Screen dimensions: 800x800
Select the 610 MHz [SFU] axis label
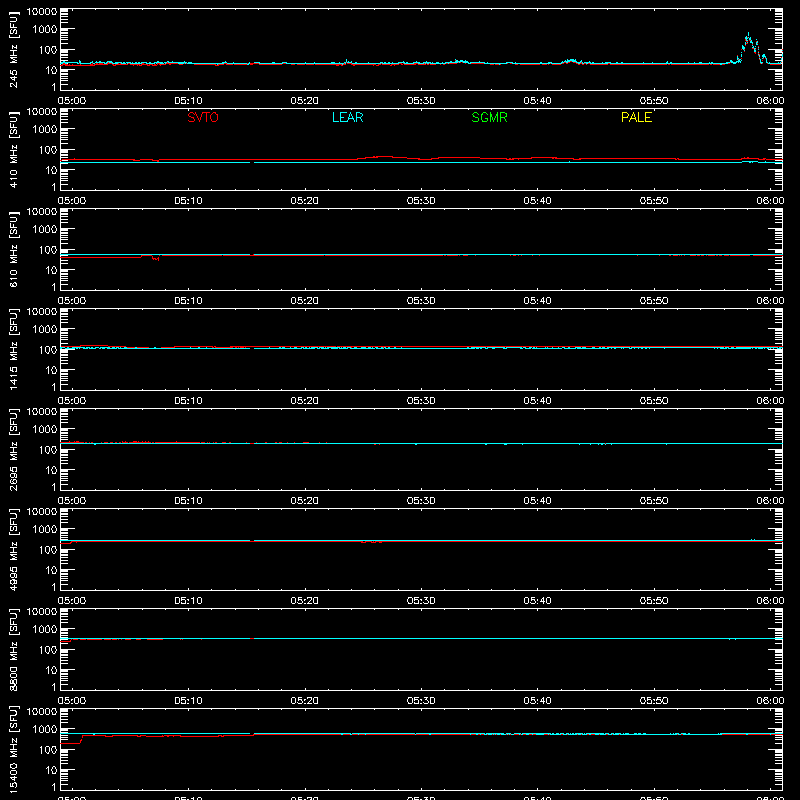(x=13, y=250)
